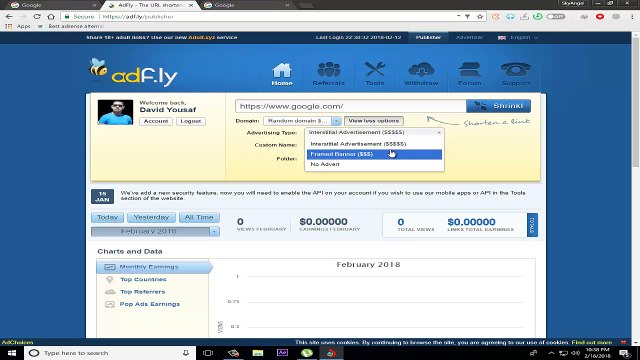The image size is (640, 360).
Task: Open the Best adsense alternative bookmark
Action: coord(71,26)
